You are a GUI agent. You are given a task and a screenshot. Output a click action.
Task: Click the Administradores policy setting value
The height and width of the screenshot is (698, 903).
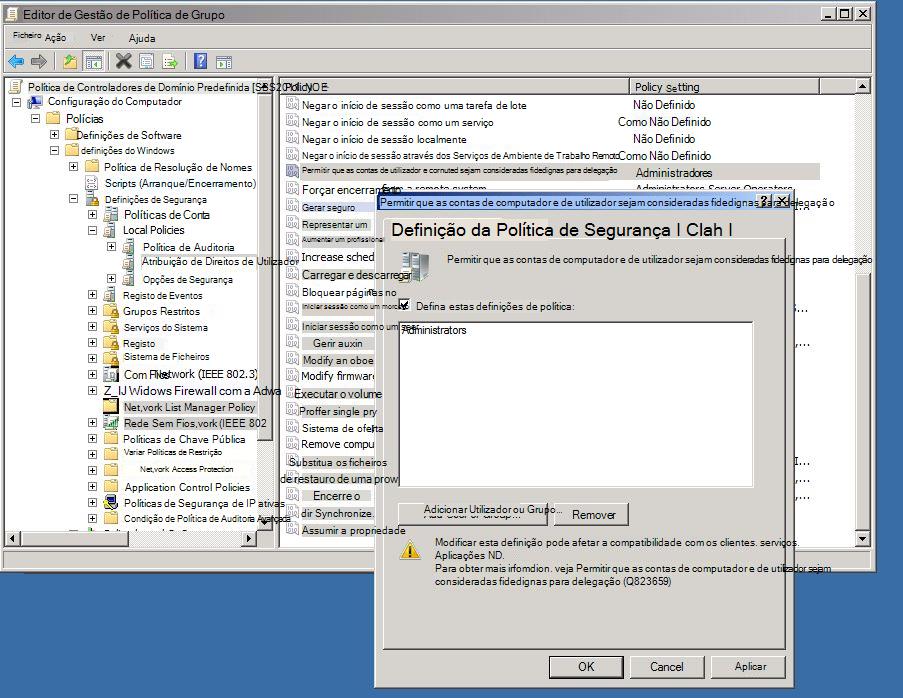pyautogui.click(x=674, y=173)
